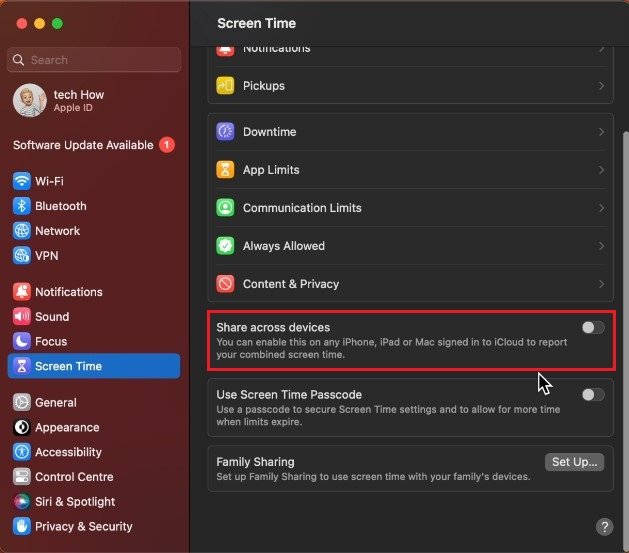Select Focus in the sidebar
629x553 pixels.
tap(51, 341)
